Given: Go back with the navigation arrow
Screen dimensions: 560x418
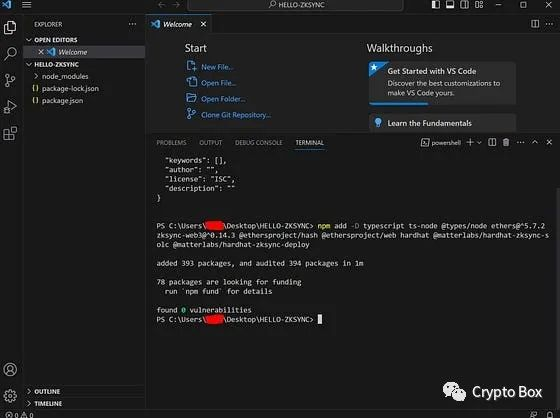Looking at the screenshot, I should [x=161, y=5].
